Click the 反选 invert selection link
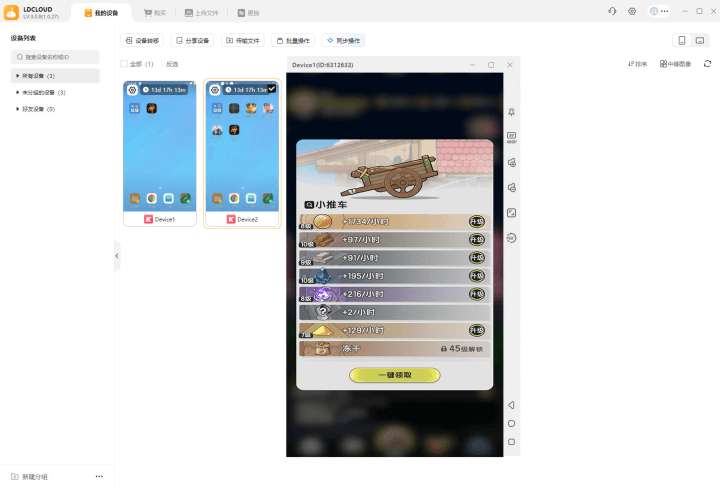The height and width of the screenshot is (488, 720). pyautogui.click(x=172, y=64)
